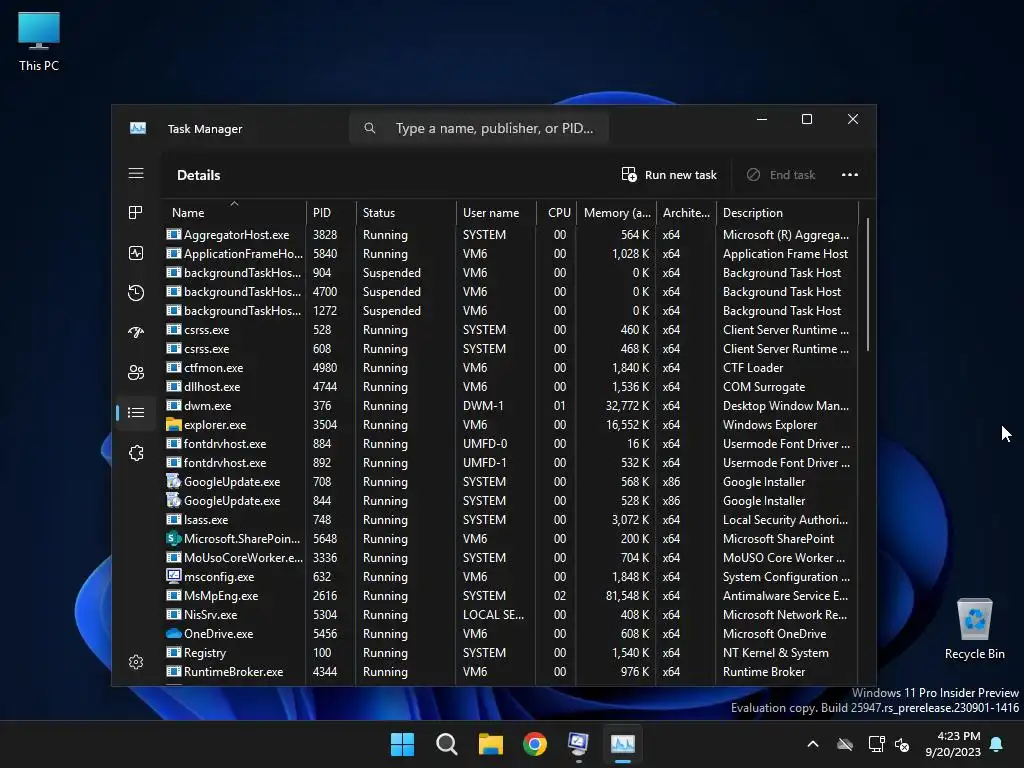Screen dimensions: 1024x768
Task: Sort by the Name column header
Action: click(x=233, y=213)
